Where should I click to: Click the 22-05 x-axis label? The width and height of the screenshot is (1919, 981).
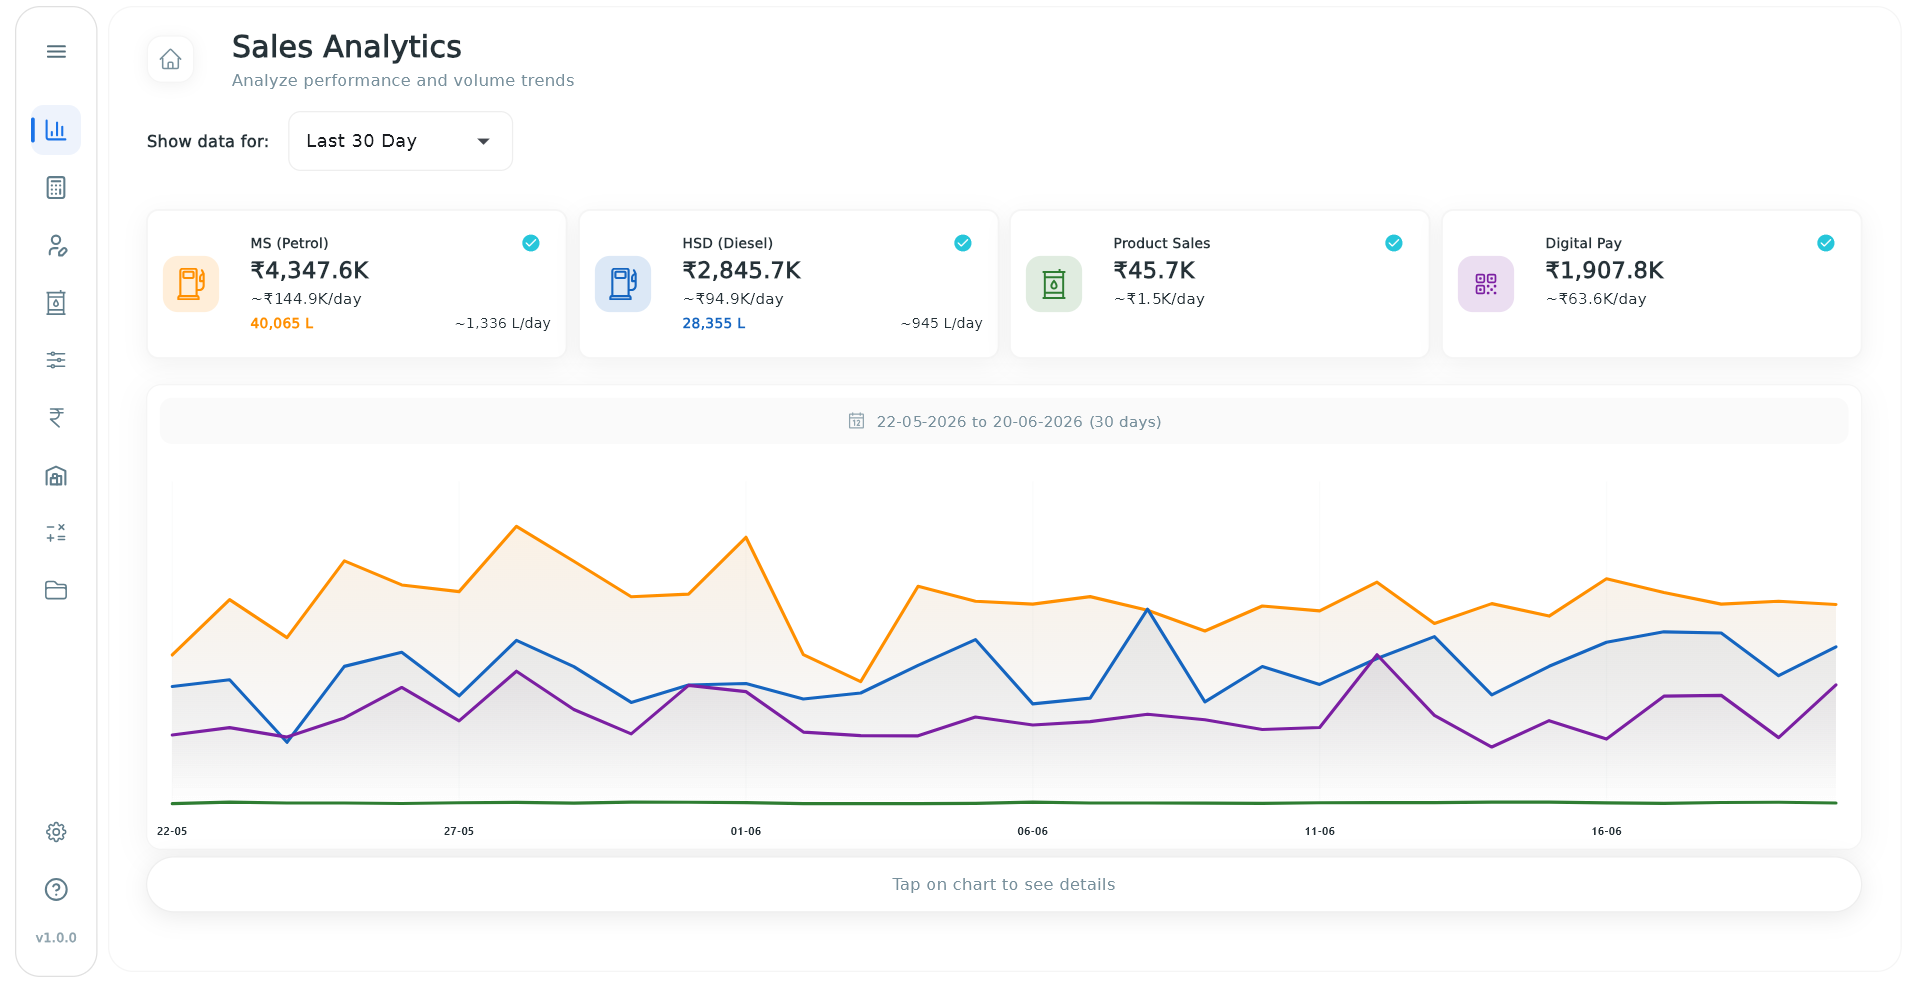(x=172, y=831)
